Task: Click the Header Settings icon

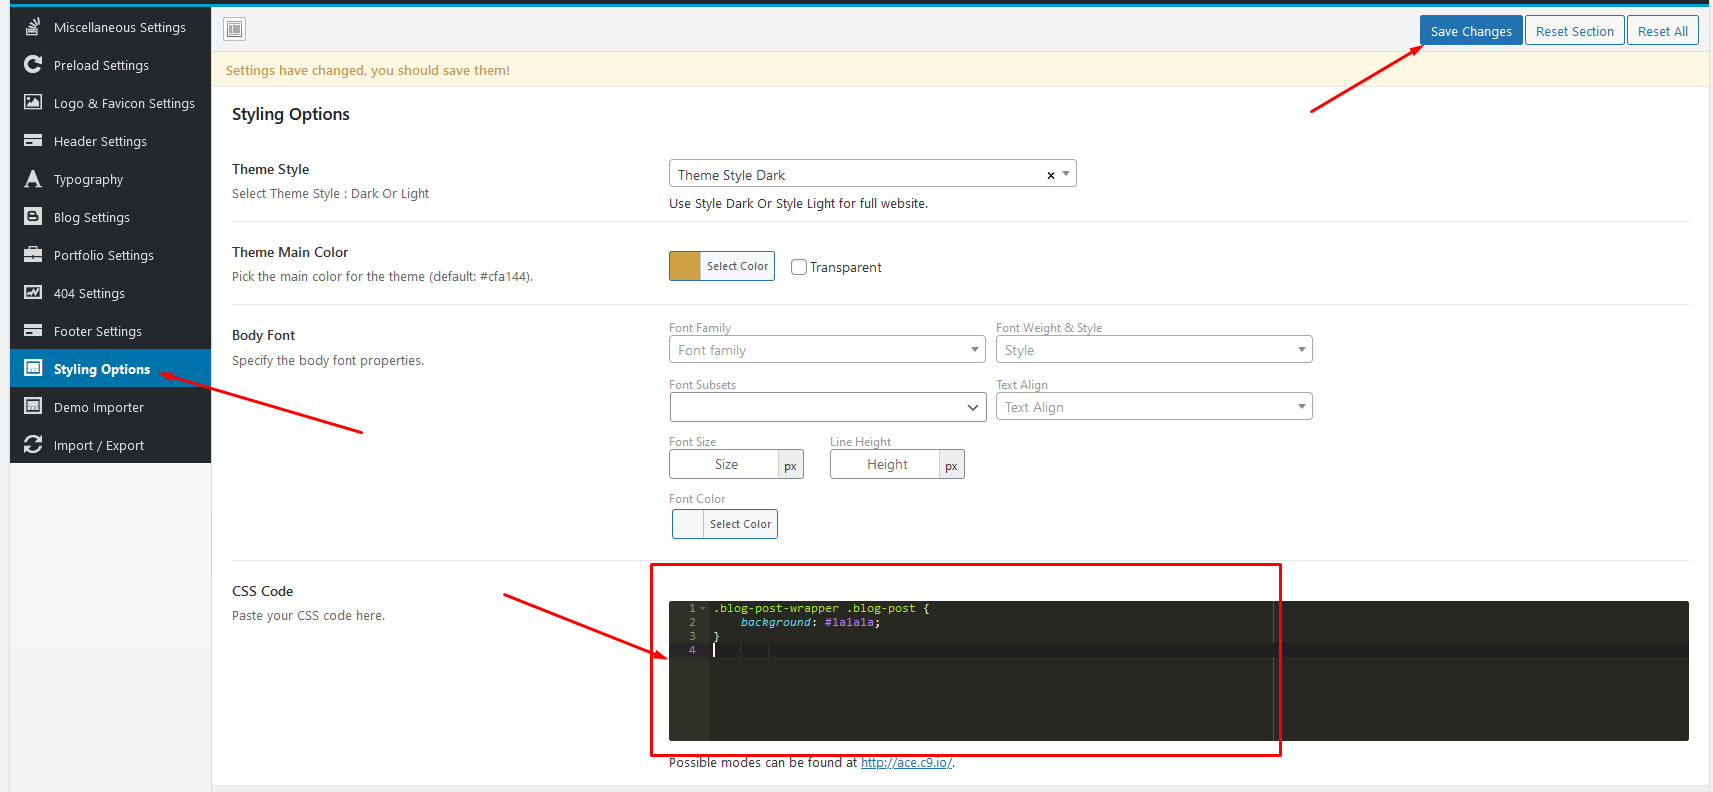Action: [x=33, y=140]
